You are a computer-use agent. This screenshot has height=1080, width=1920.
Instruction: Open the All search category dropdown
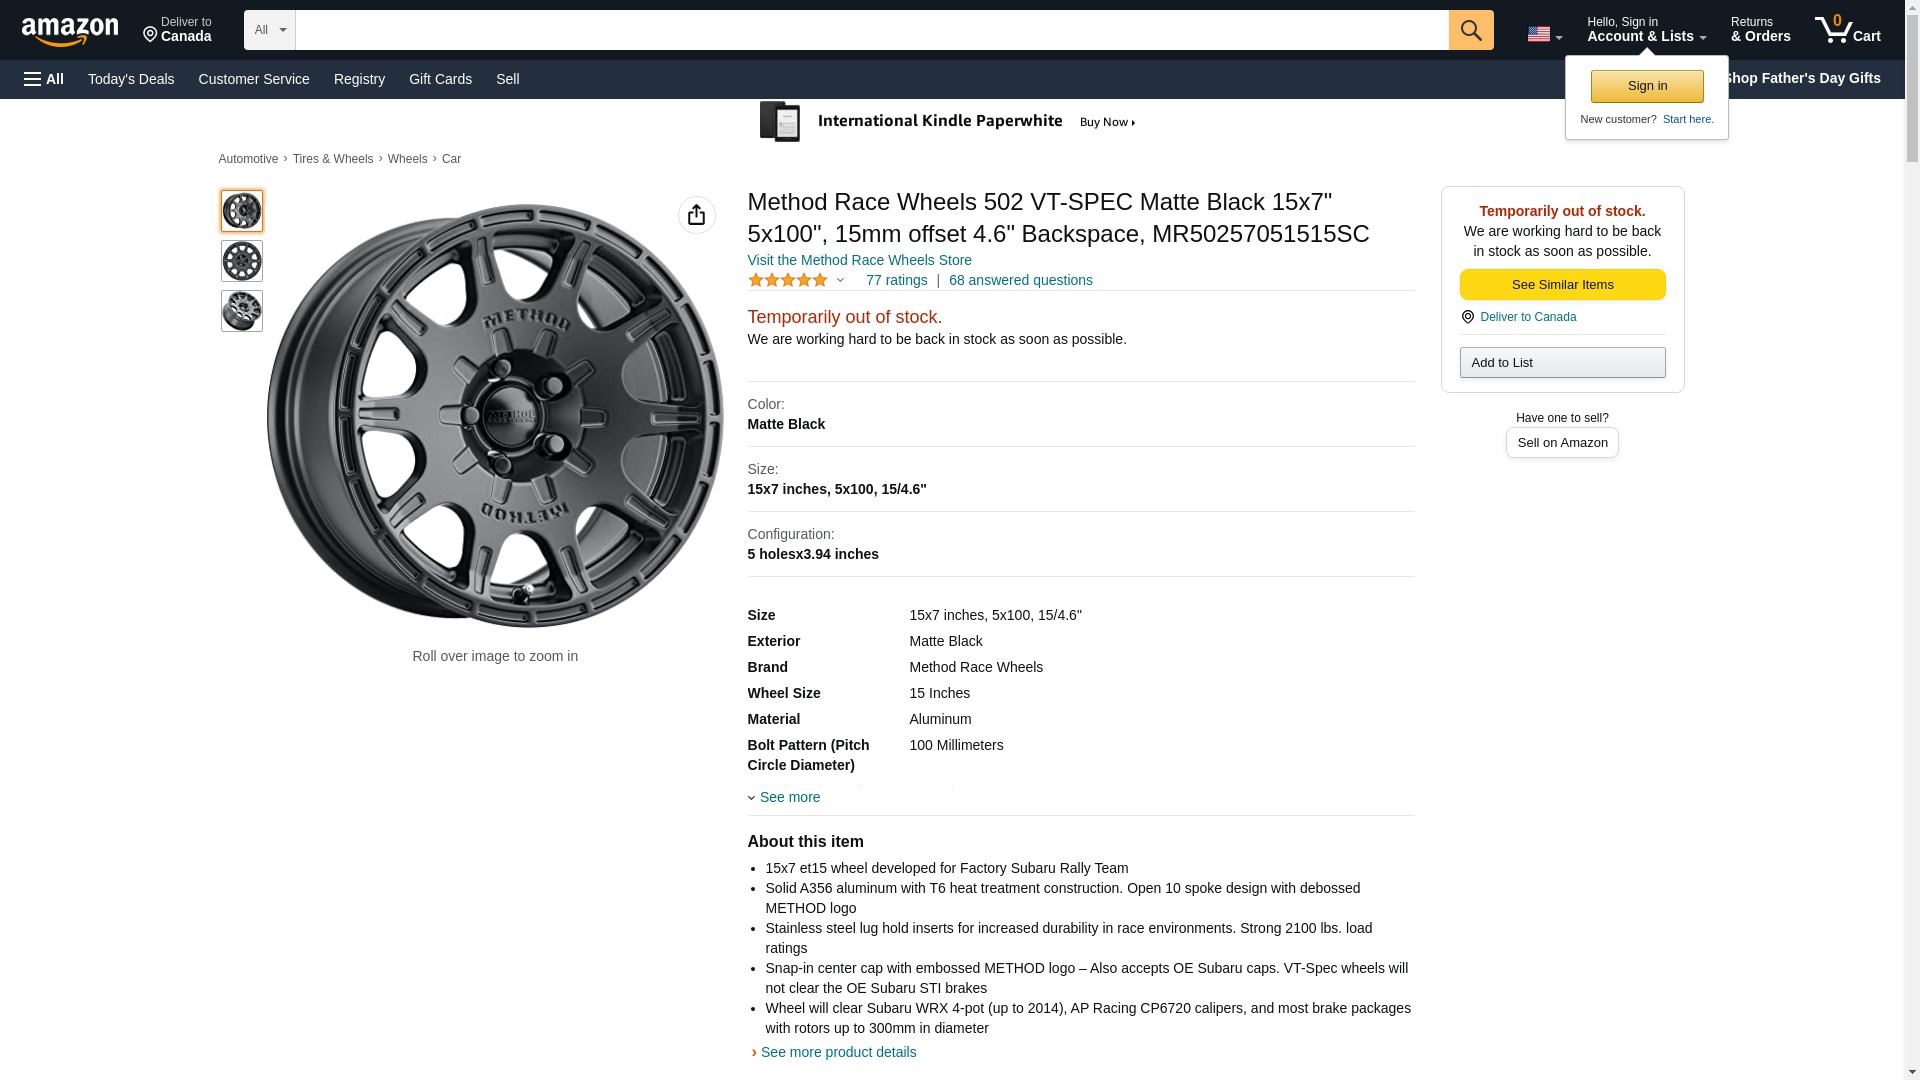(269, 30)
